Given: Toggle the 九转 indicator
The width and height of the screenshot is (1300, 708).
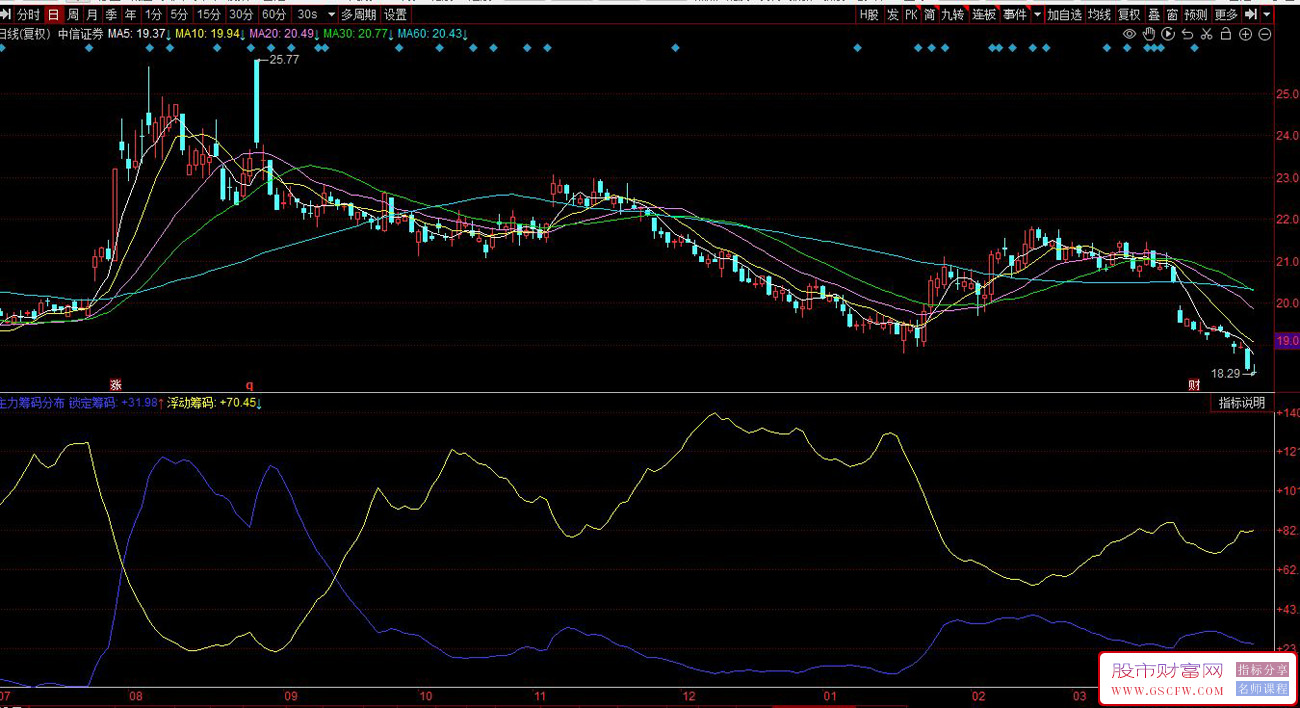Looking at the screenshot, I should pyautogui.click(x=954, y=15).
